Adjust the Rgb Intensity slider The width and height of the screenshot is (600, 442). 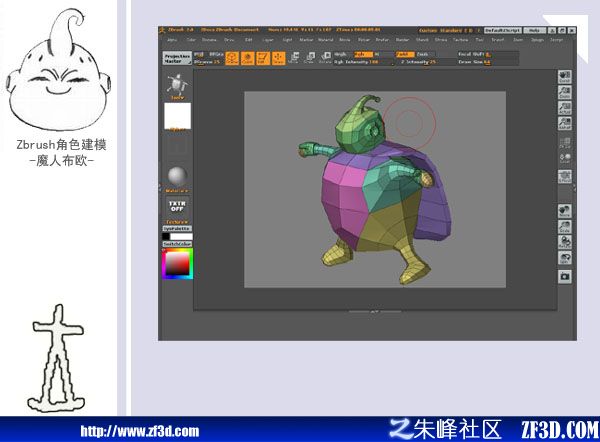(363, 62)
